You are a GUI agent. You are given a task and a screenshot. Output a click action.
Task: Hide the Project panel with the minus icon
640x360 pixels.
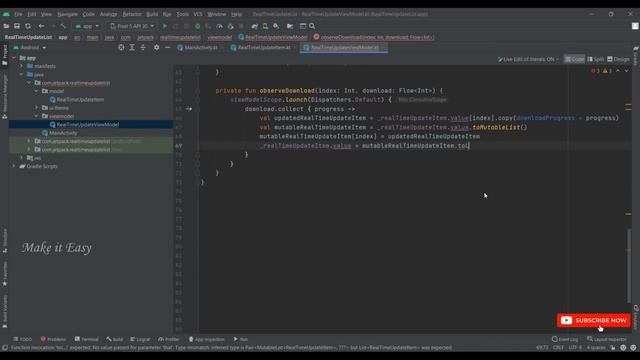pyautogui.click(x=167, y=48)
